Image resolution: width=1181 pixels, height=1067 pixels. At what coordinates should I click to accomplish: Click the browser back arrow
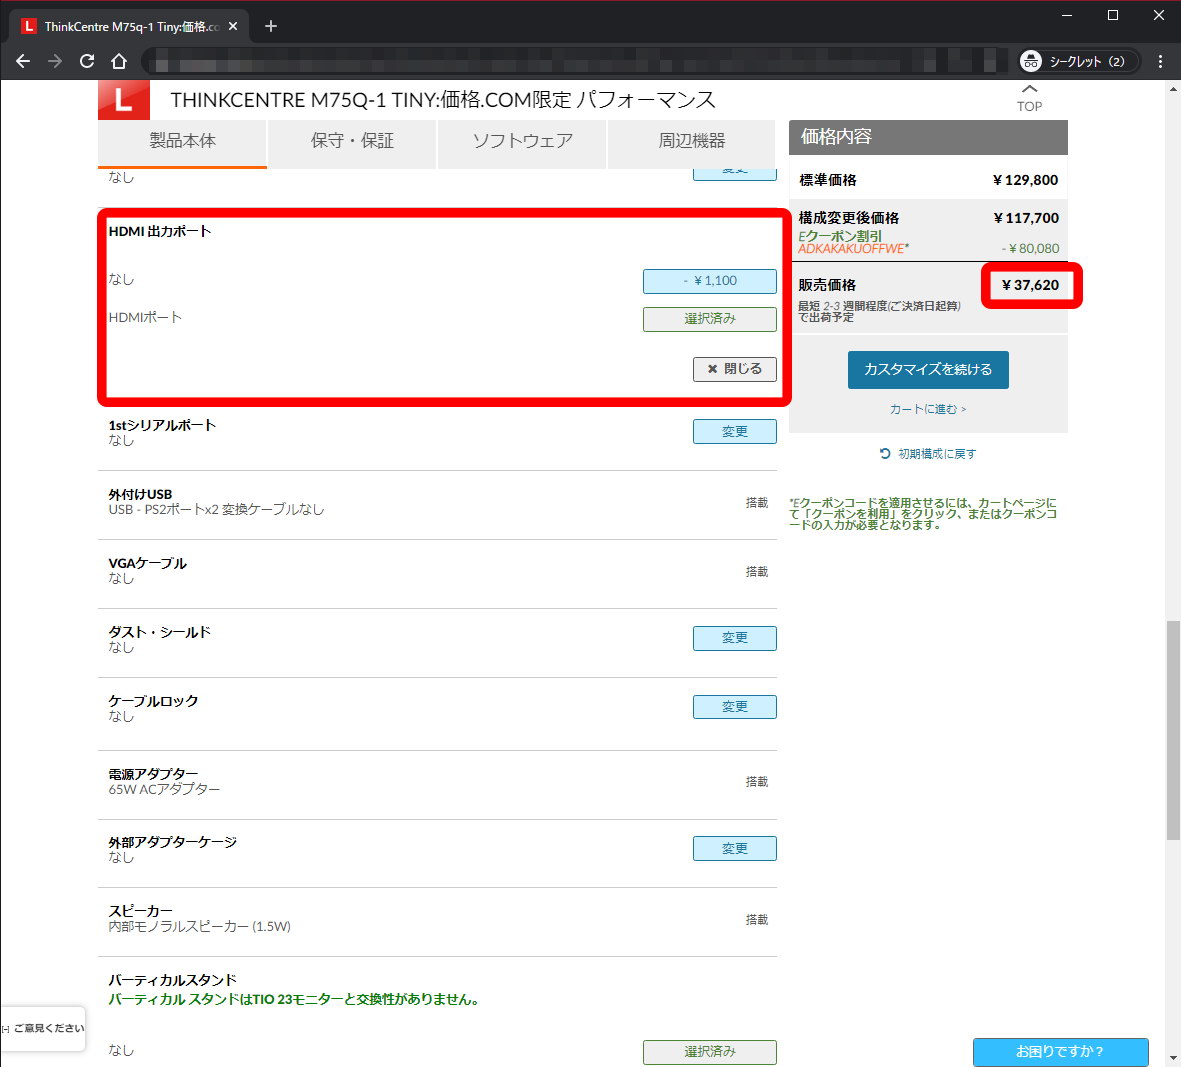coord(23,61)
